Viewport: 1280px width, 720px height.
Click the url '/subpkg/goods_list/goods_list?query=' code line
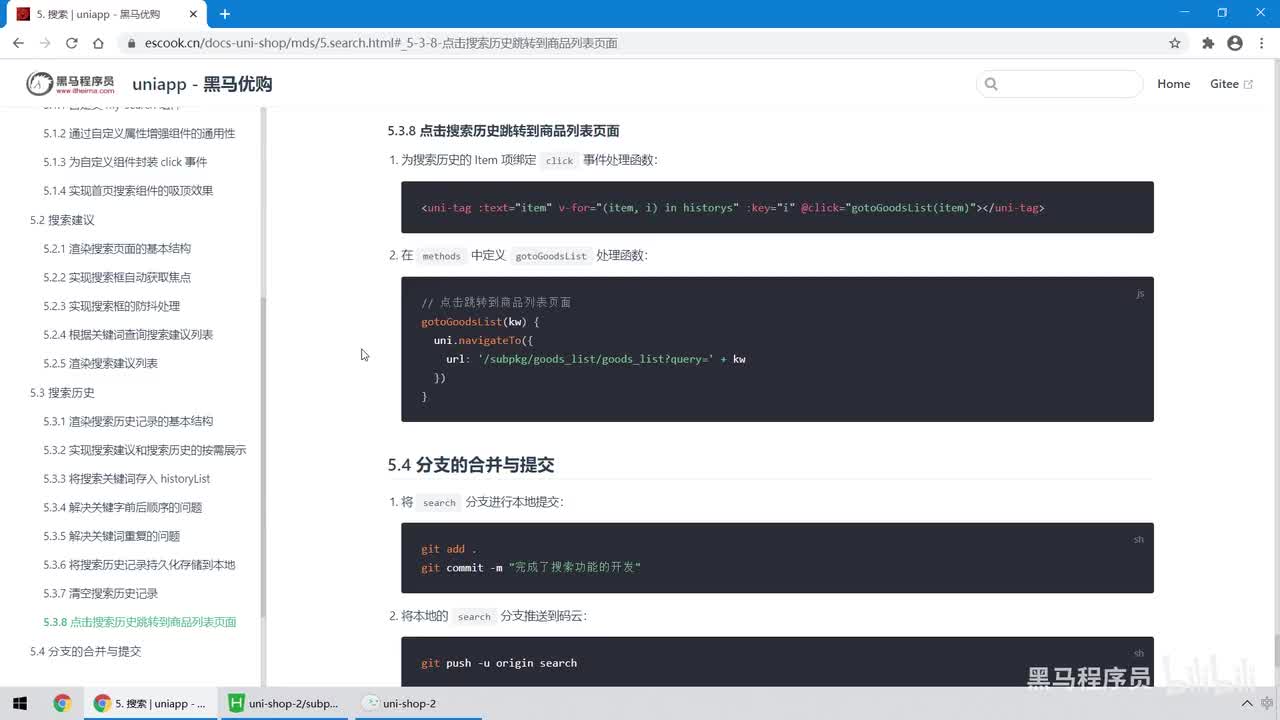(596, 359)
